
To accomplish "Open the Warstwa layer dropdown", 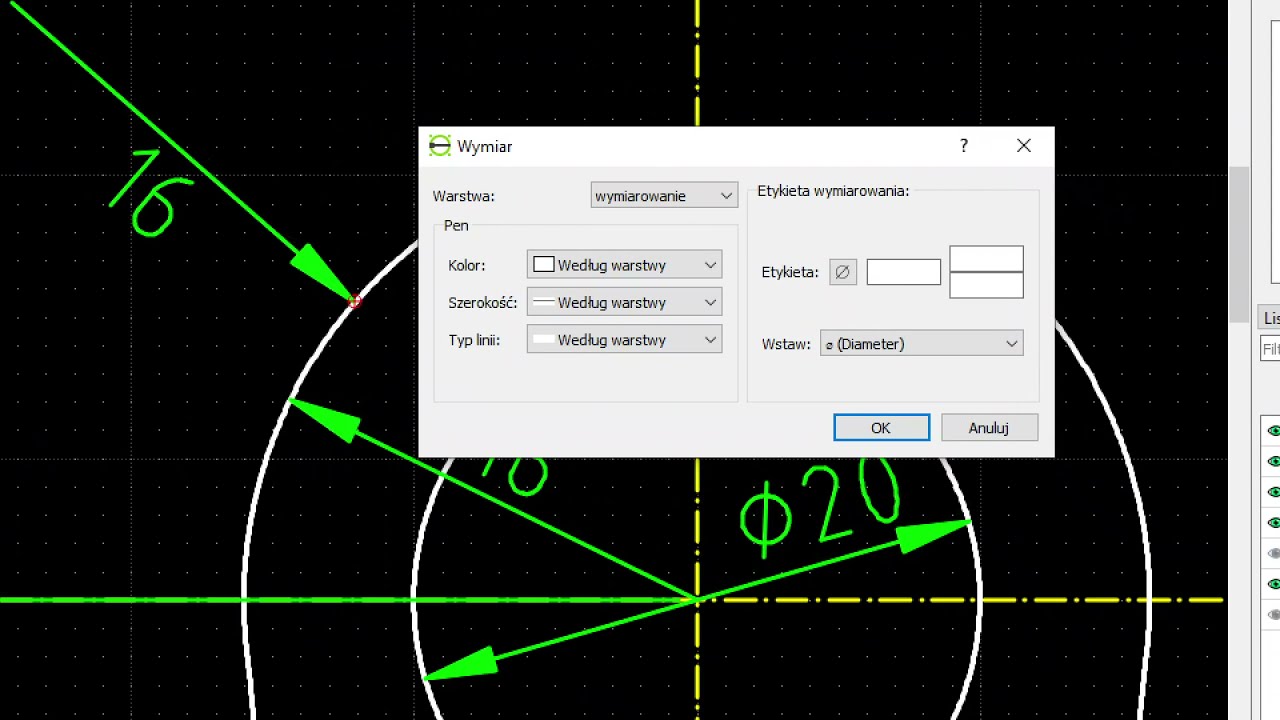I will [x=664, y=196].
